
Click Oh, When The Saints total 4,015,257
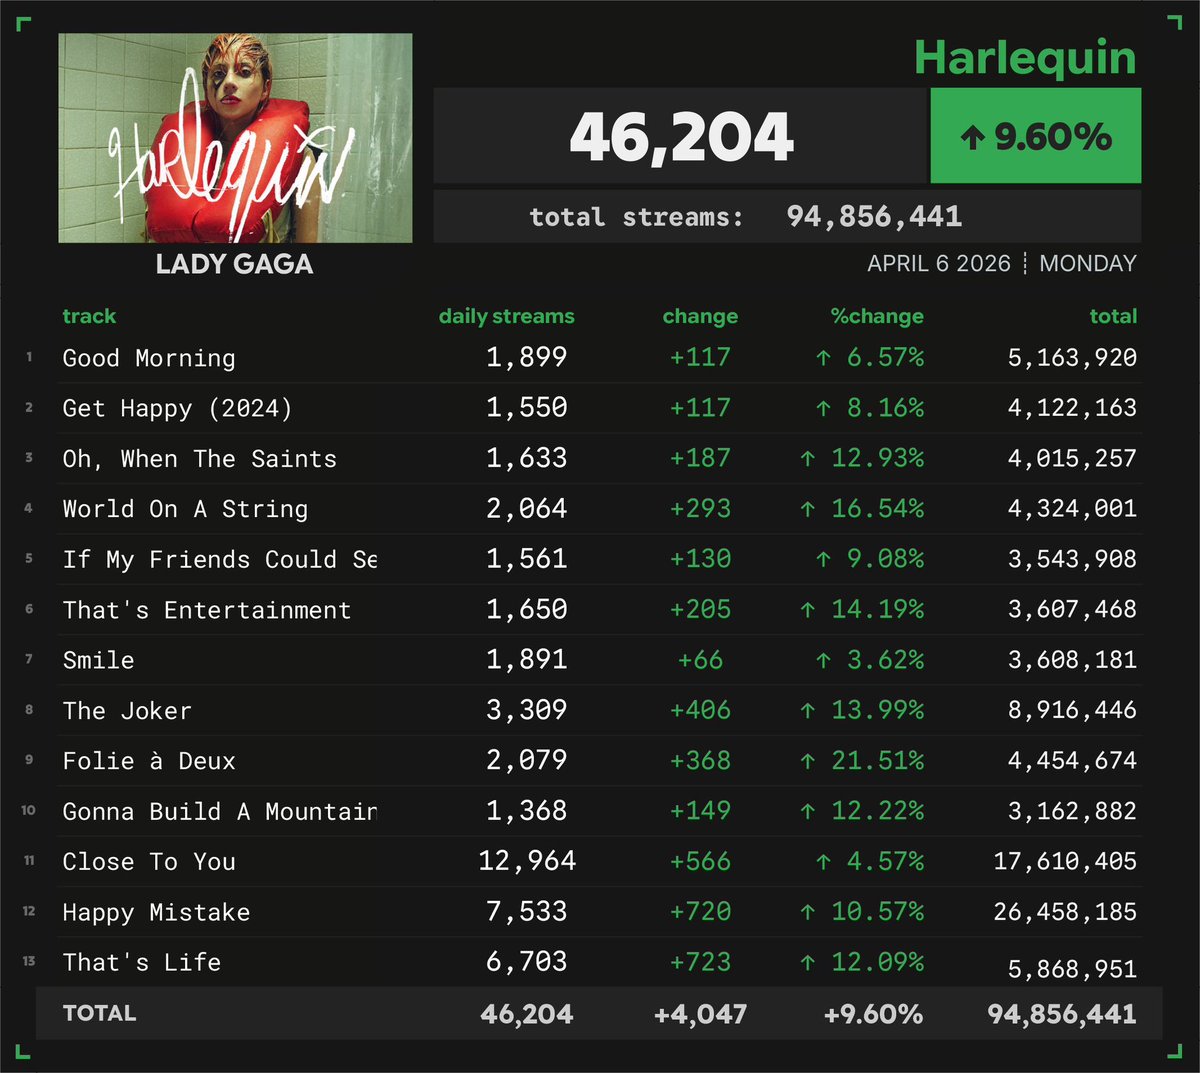[x=1072, y=458]
